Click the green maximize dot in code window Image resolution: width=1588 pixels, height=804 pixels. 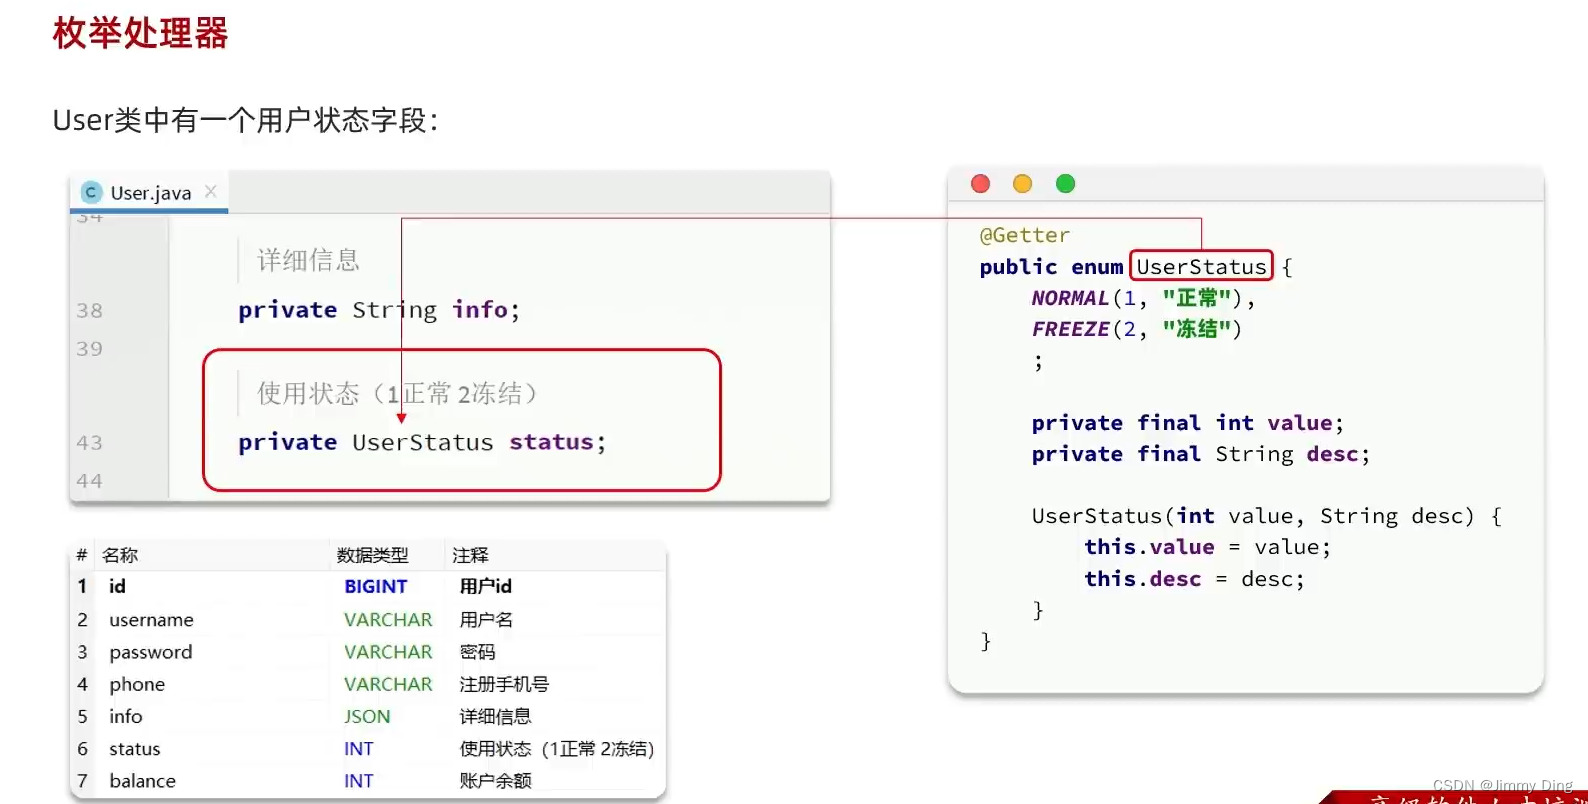coord(1065,184)
